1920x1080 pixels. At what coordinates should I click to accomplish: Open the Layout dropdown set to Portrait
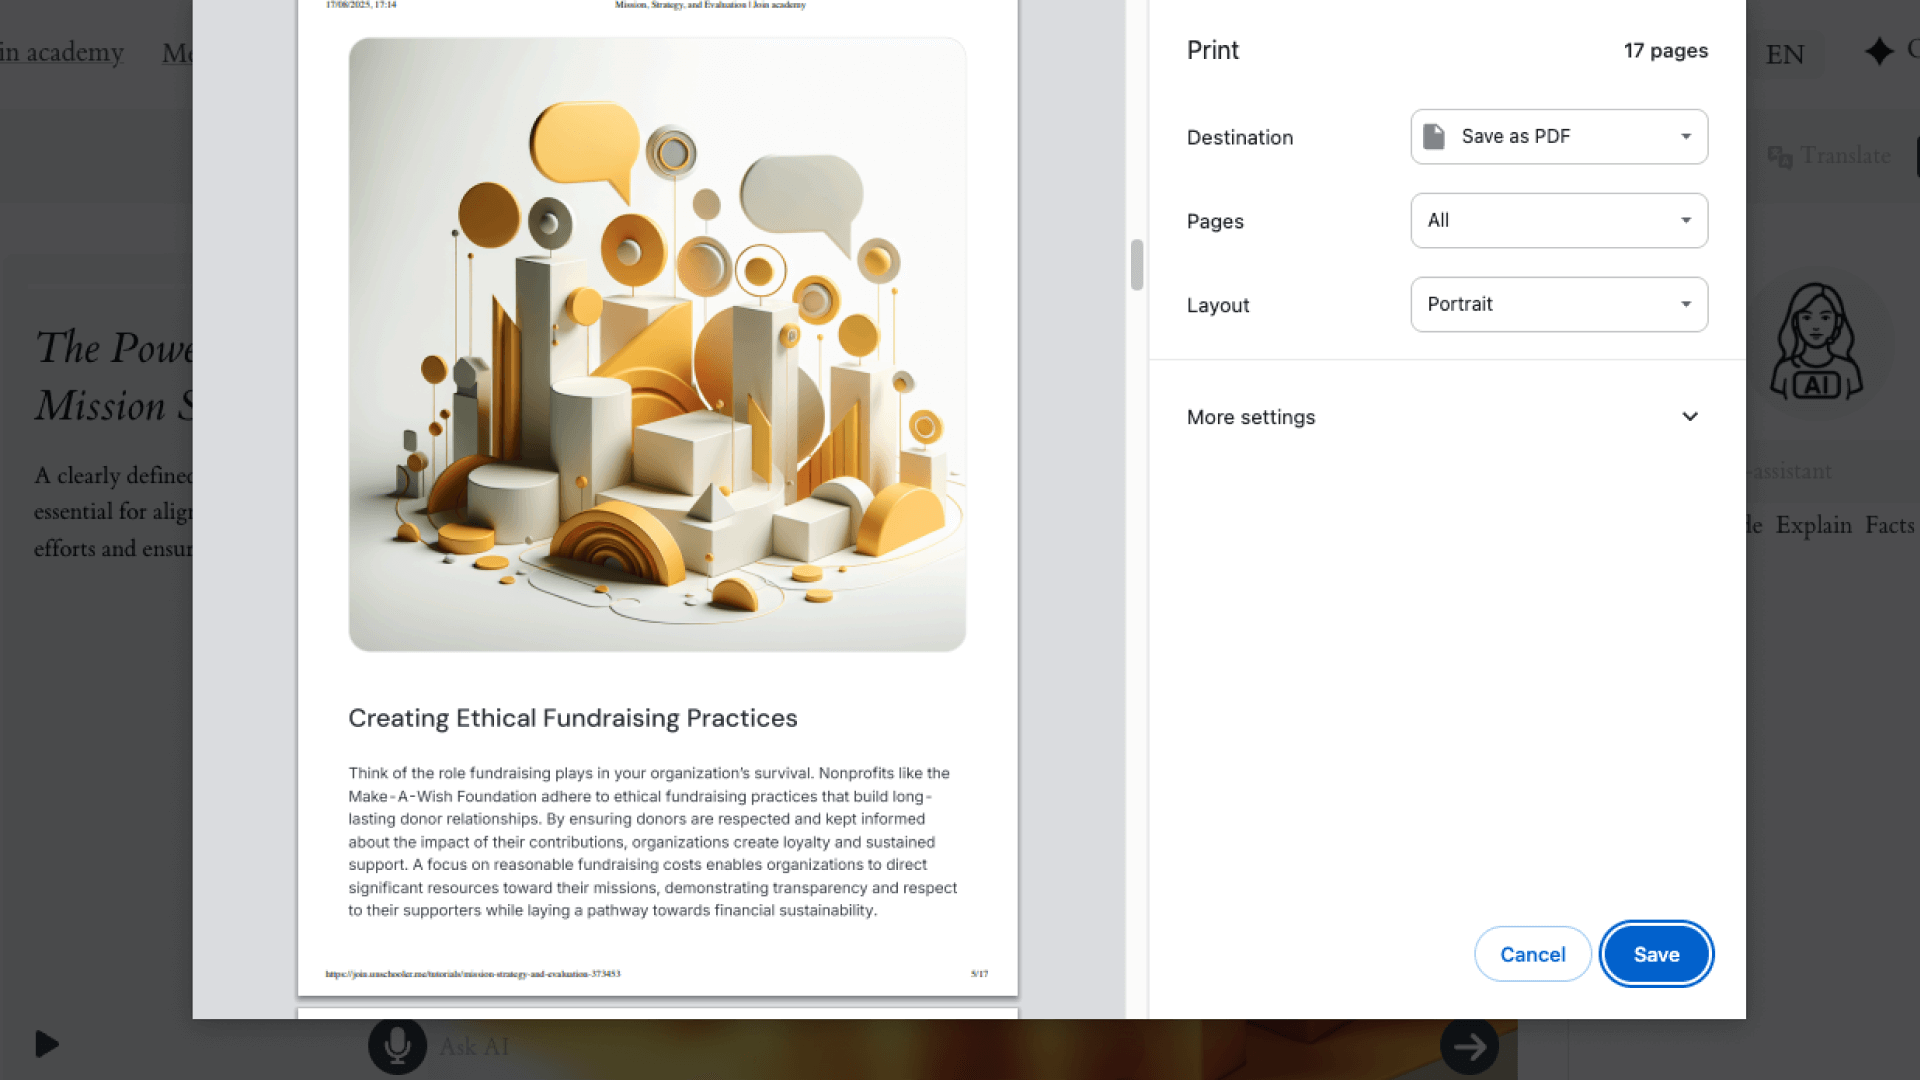click(1559, 305)
